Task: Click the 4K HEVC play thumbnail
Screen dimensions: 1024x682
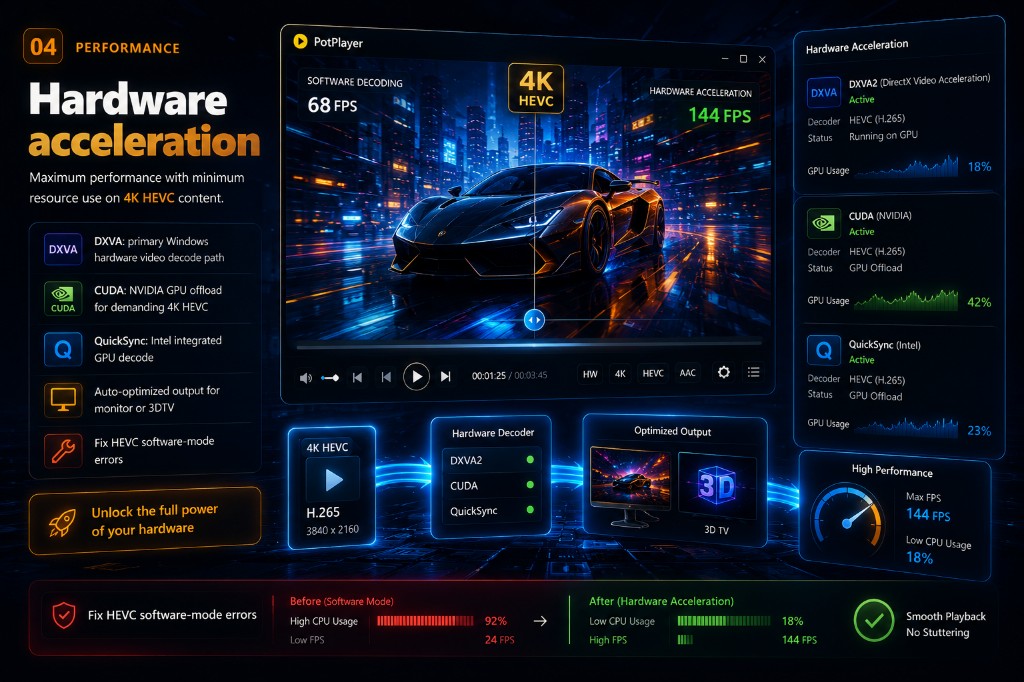Action: [x=333, y=480]
